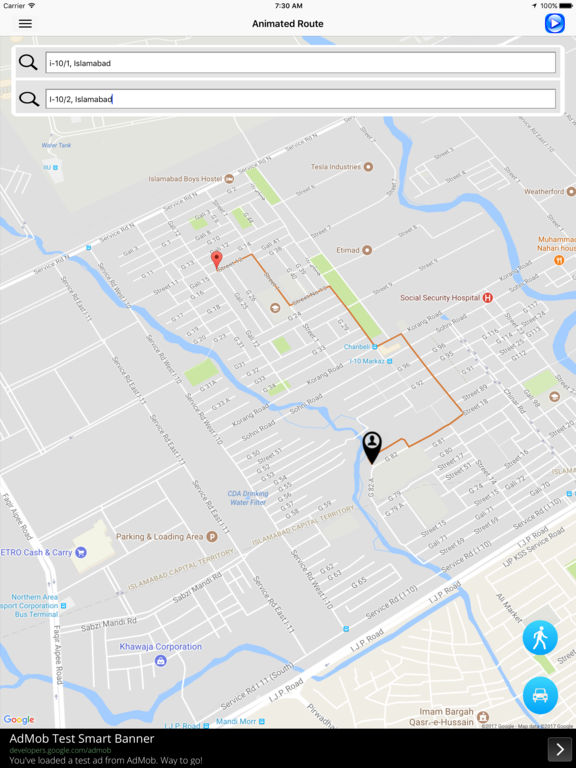The width and height of the screenshot is (576, 768).
Task: Select the Islamabad Boys Hostel marker
Action: coord(229,179)
